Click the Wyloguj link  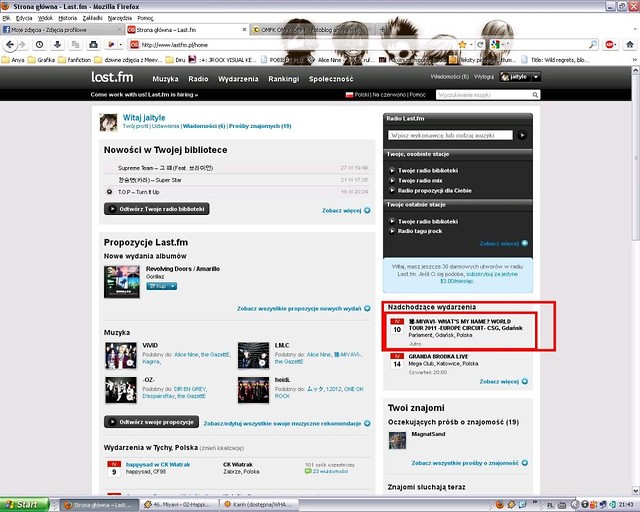484,77
